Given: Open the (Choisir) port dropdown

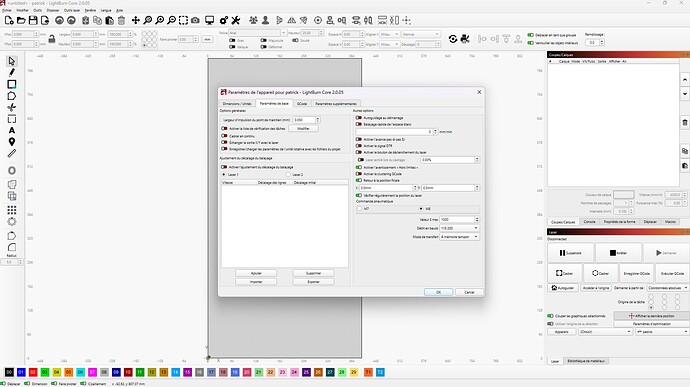Looking at the screenshot, I should [x=605, y=332].
